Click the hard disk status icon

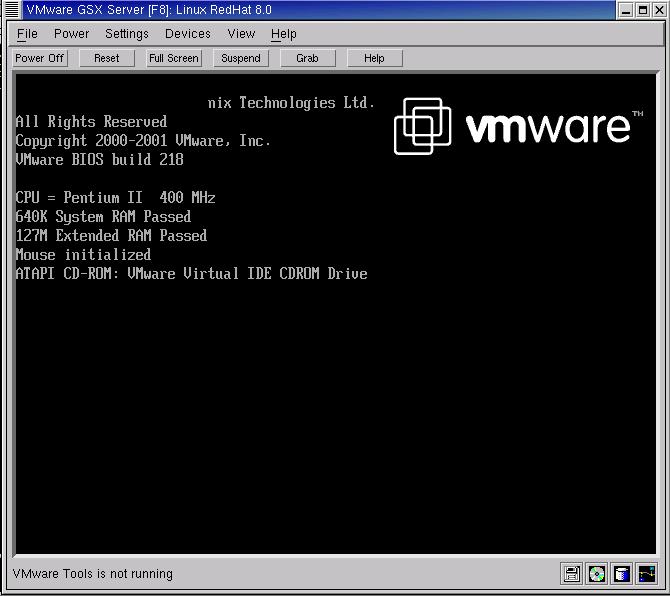[x=622, y=574]
